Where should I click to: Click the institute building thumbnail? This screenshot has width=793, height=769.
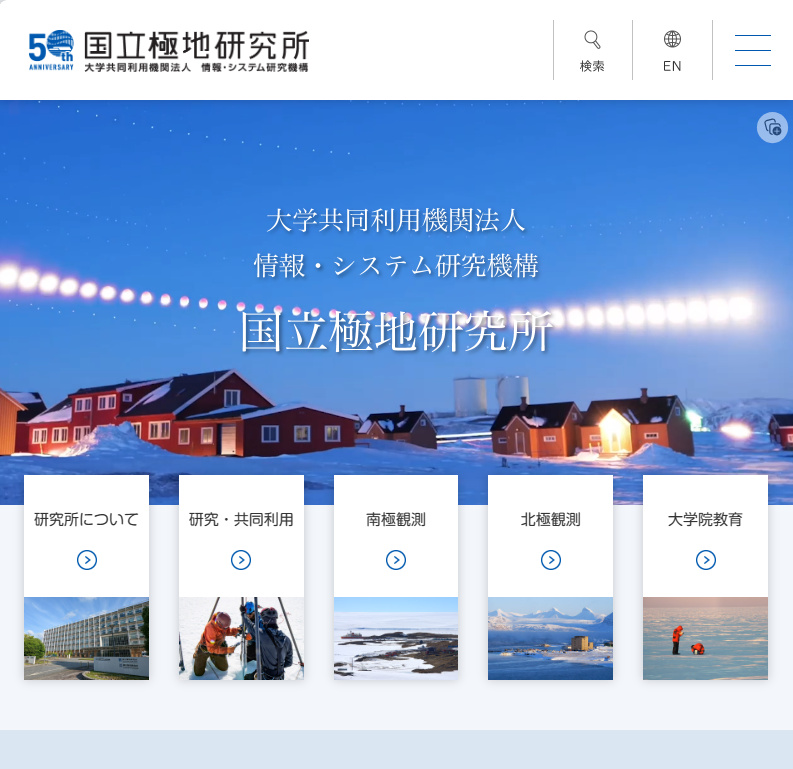pos(87,638)
